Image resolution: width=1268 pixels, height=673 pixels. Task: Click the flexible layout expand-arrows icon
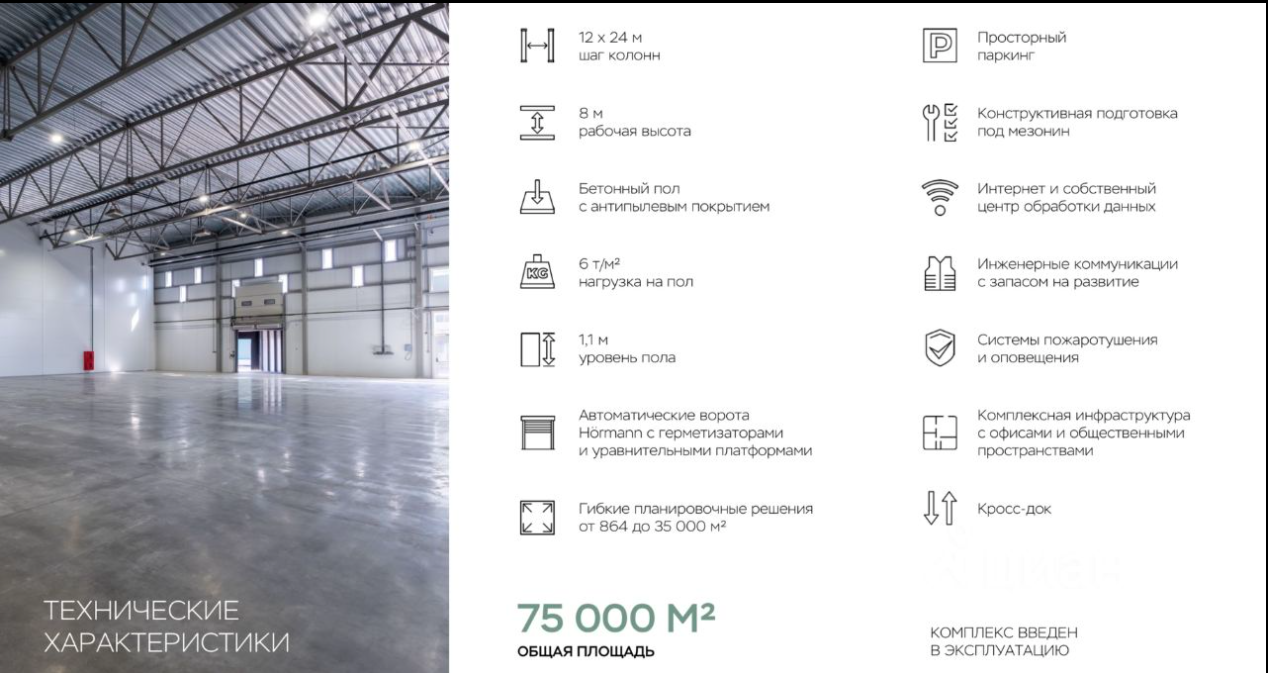(x=537, y=518)
